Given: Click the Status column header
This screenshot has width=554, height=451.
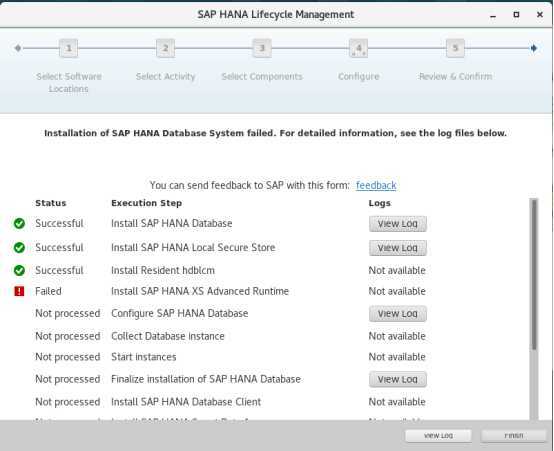Looking at the screenshot, I should (51, 203).
